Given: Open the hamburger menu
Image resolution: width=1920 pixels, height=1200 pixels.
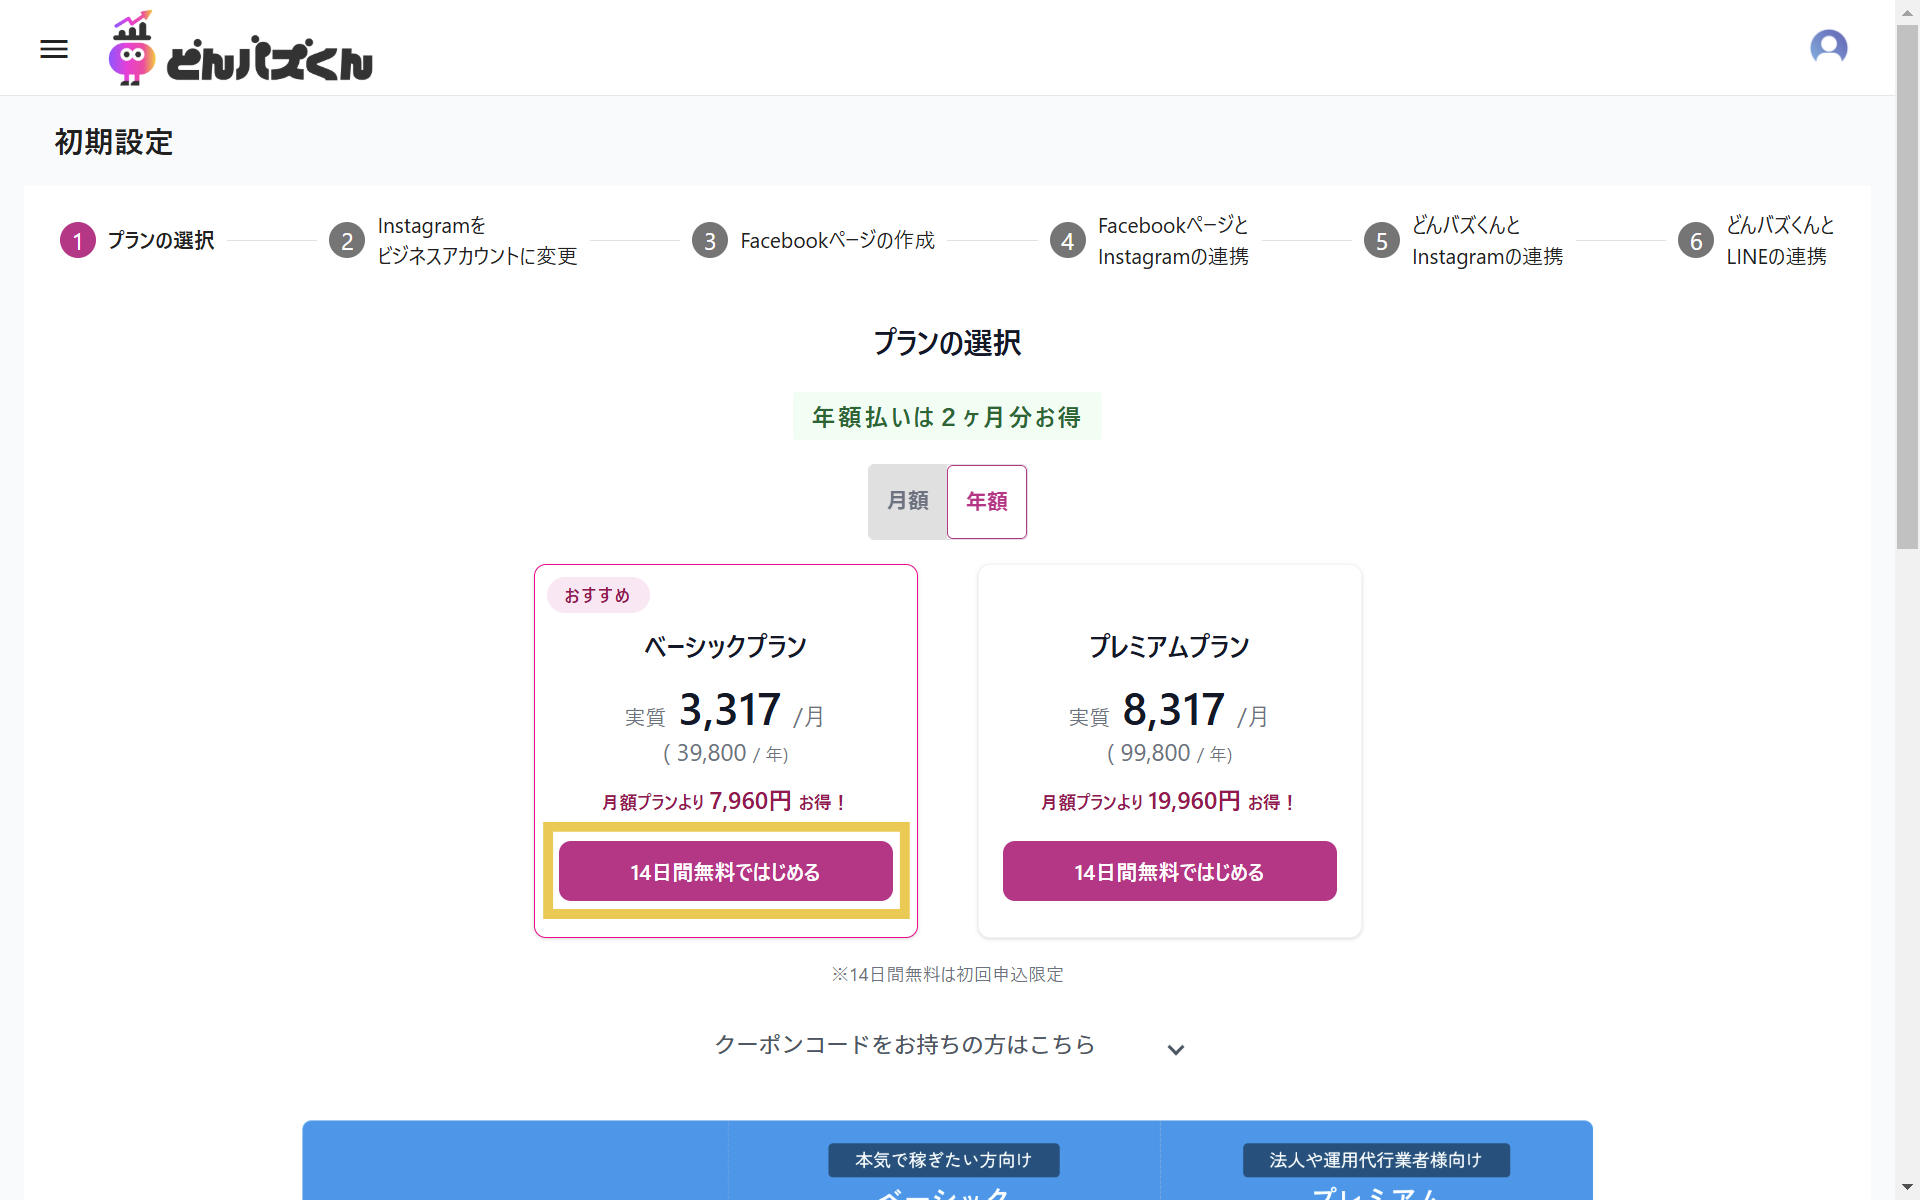Looking at the screenshot, I should [x=54, y=49].
